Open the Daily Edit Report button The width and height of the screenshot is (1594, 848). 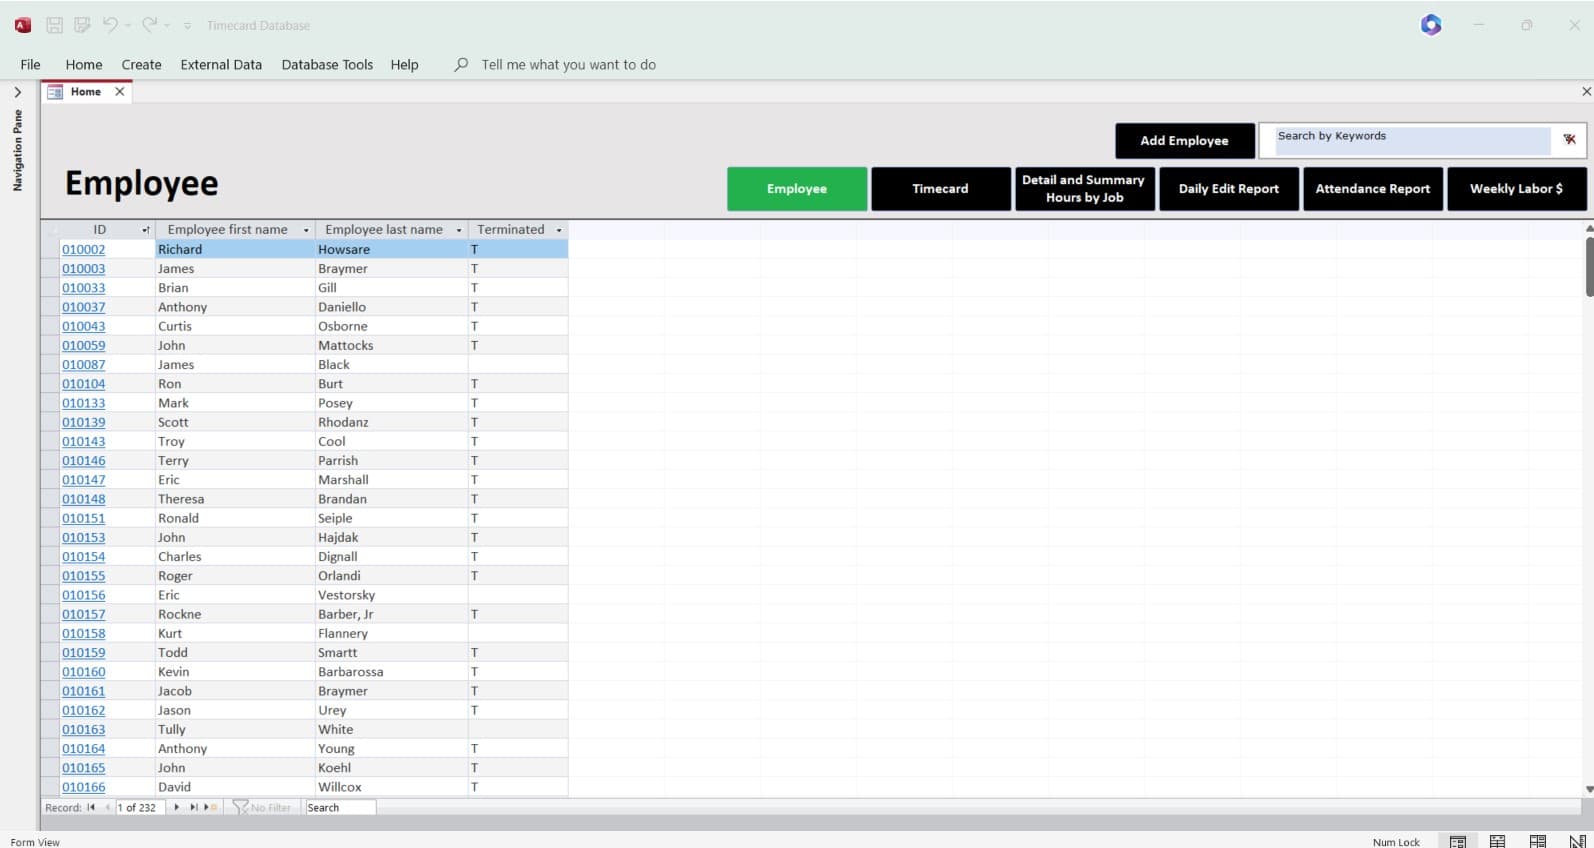click(x=1229, y=188)
